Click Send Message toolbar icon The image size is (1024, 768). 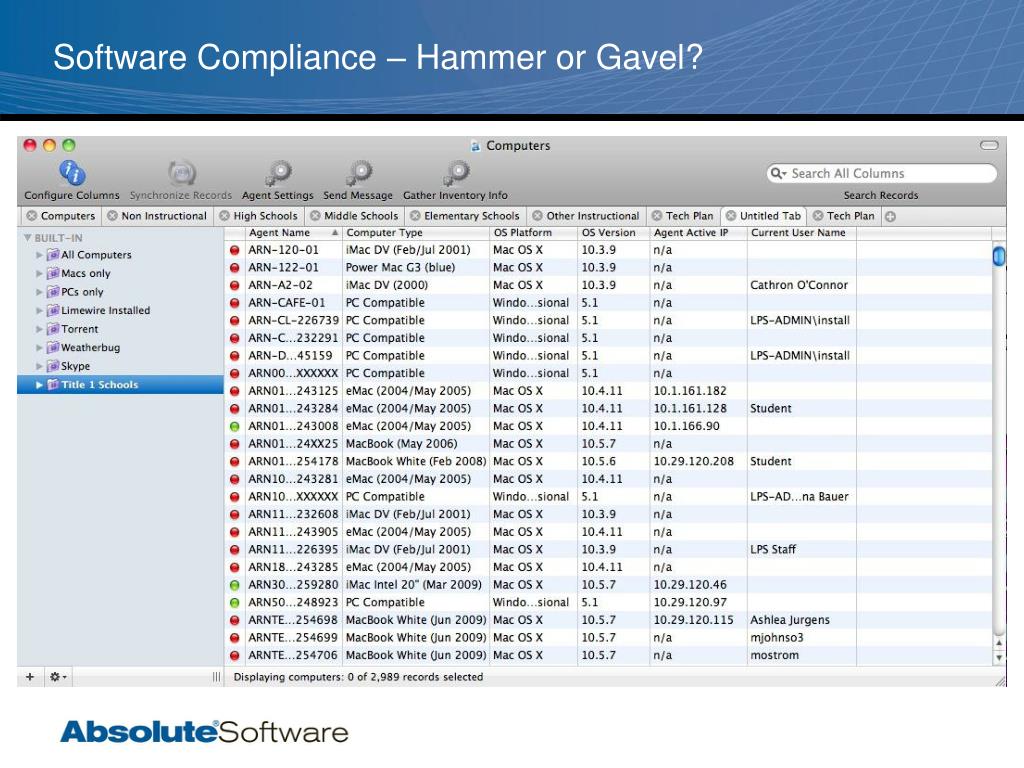coord(359,173)
